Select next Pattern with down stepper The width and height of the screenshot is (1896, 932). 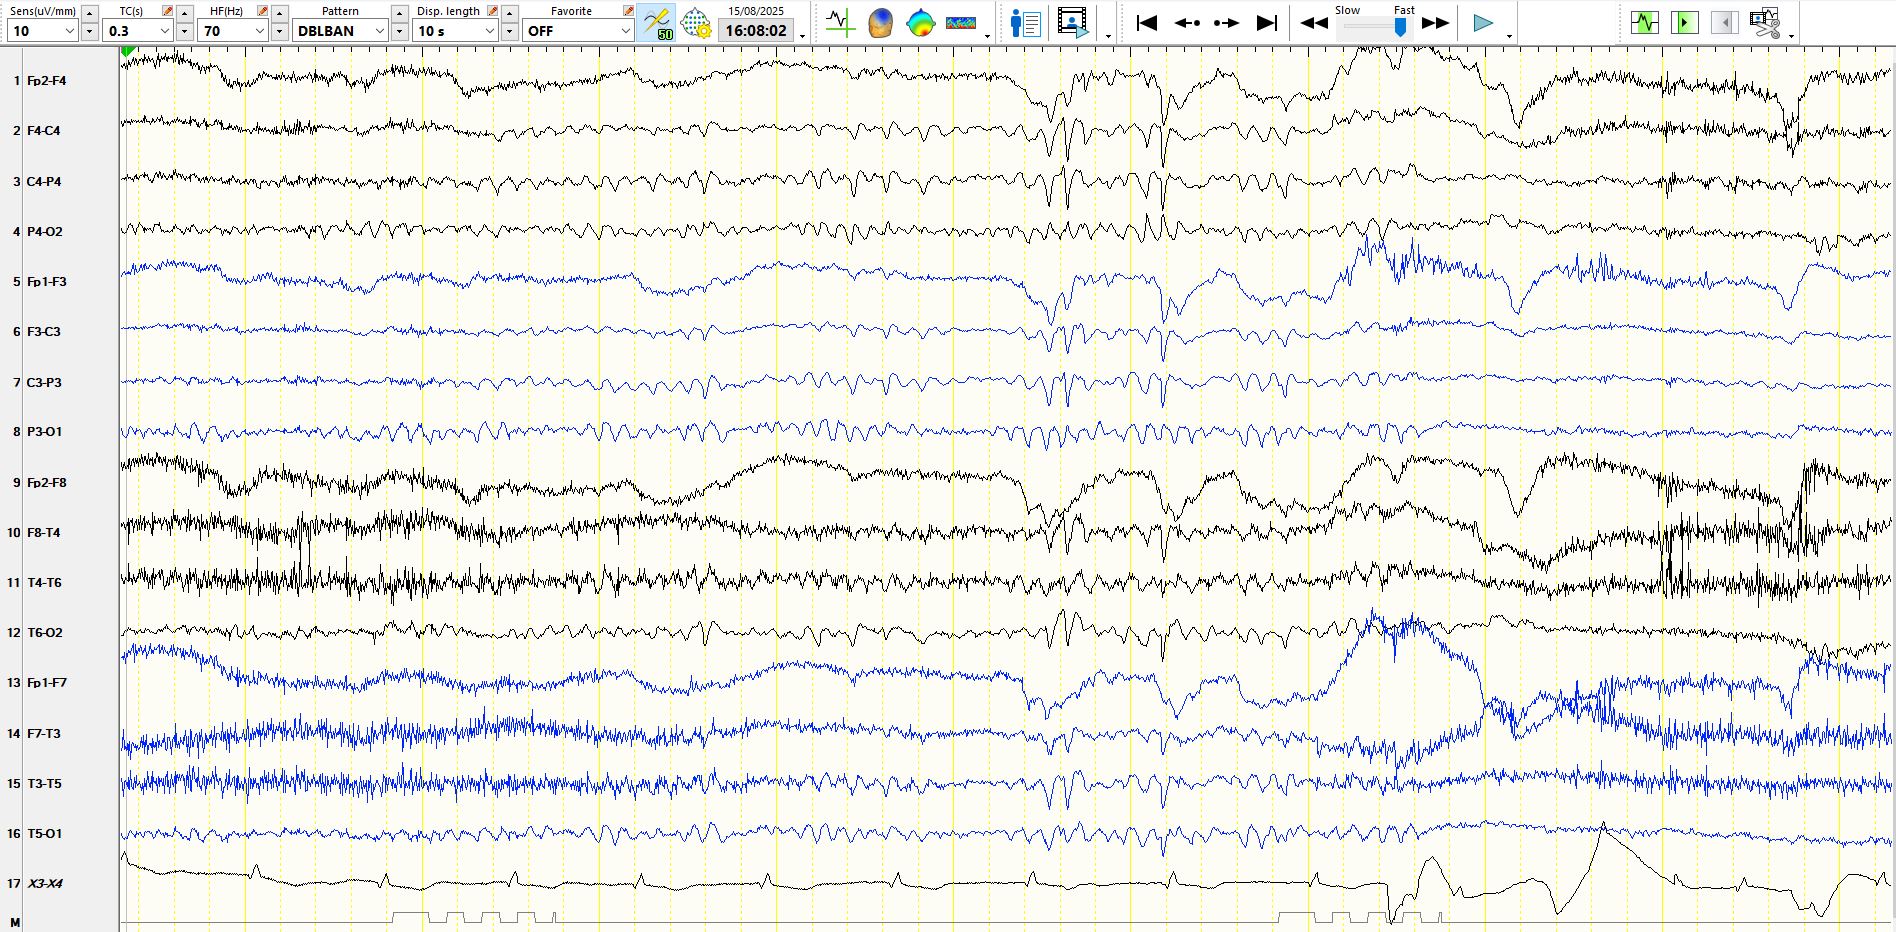(400, 31)
